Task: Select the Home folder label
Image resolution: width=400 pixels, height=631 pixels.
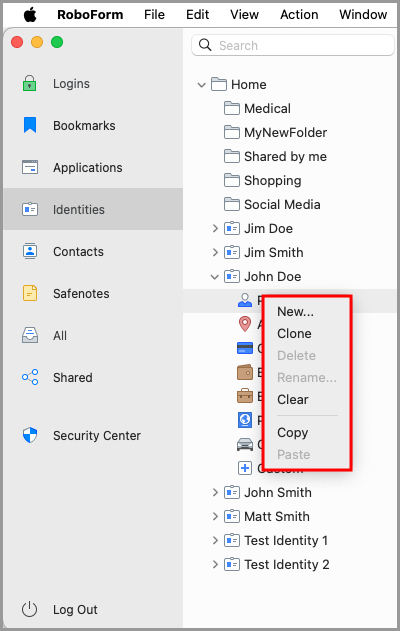Action: click(x=249, y=85)
